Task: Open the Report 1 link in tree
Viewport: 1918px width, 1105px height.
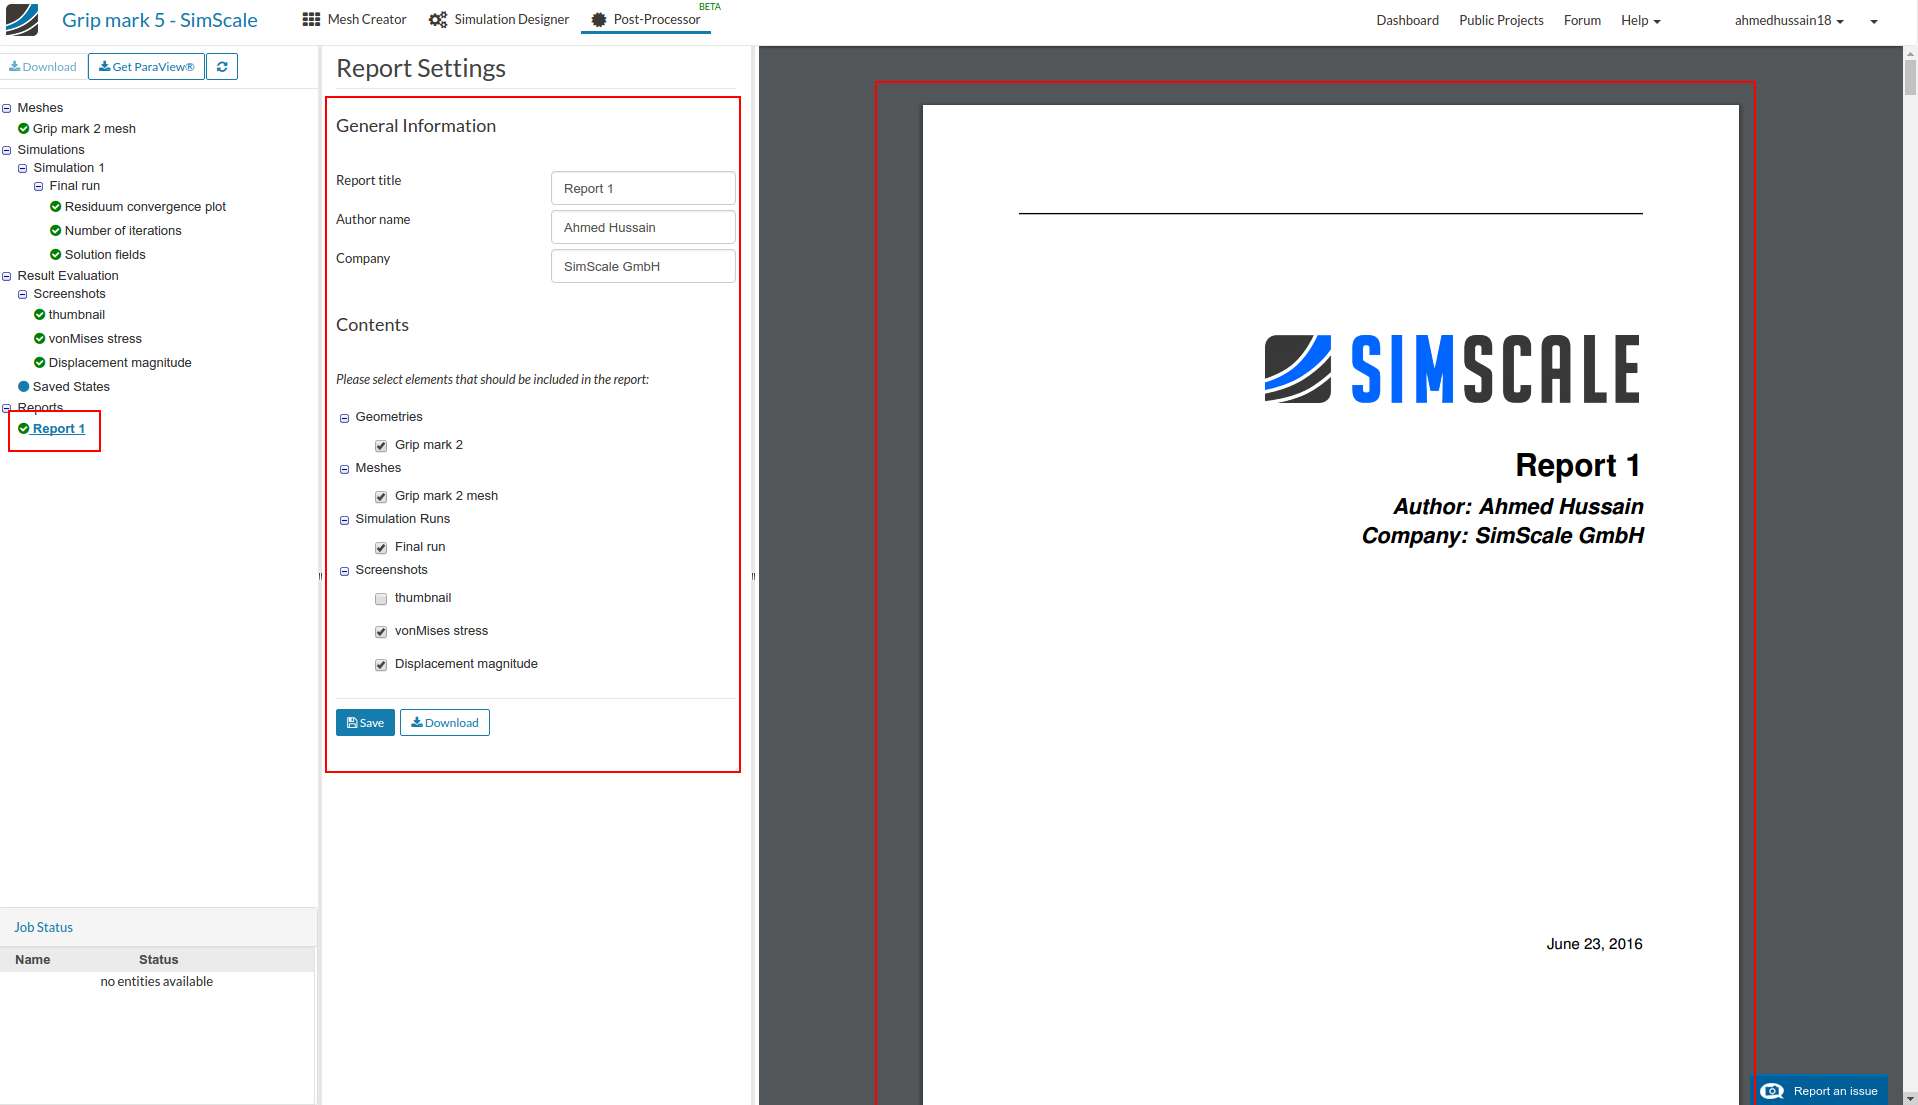Action: tap(59, 428)
